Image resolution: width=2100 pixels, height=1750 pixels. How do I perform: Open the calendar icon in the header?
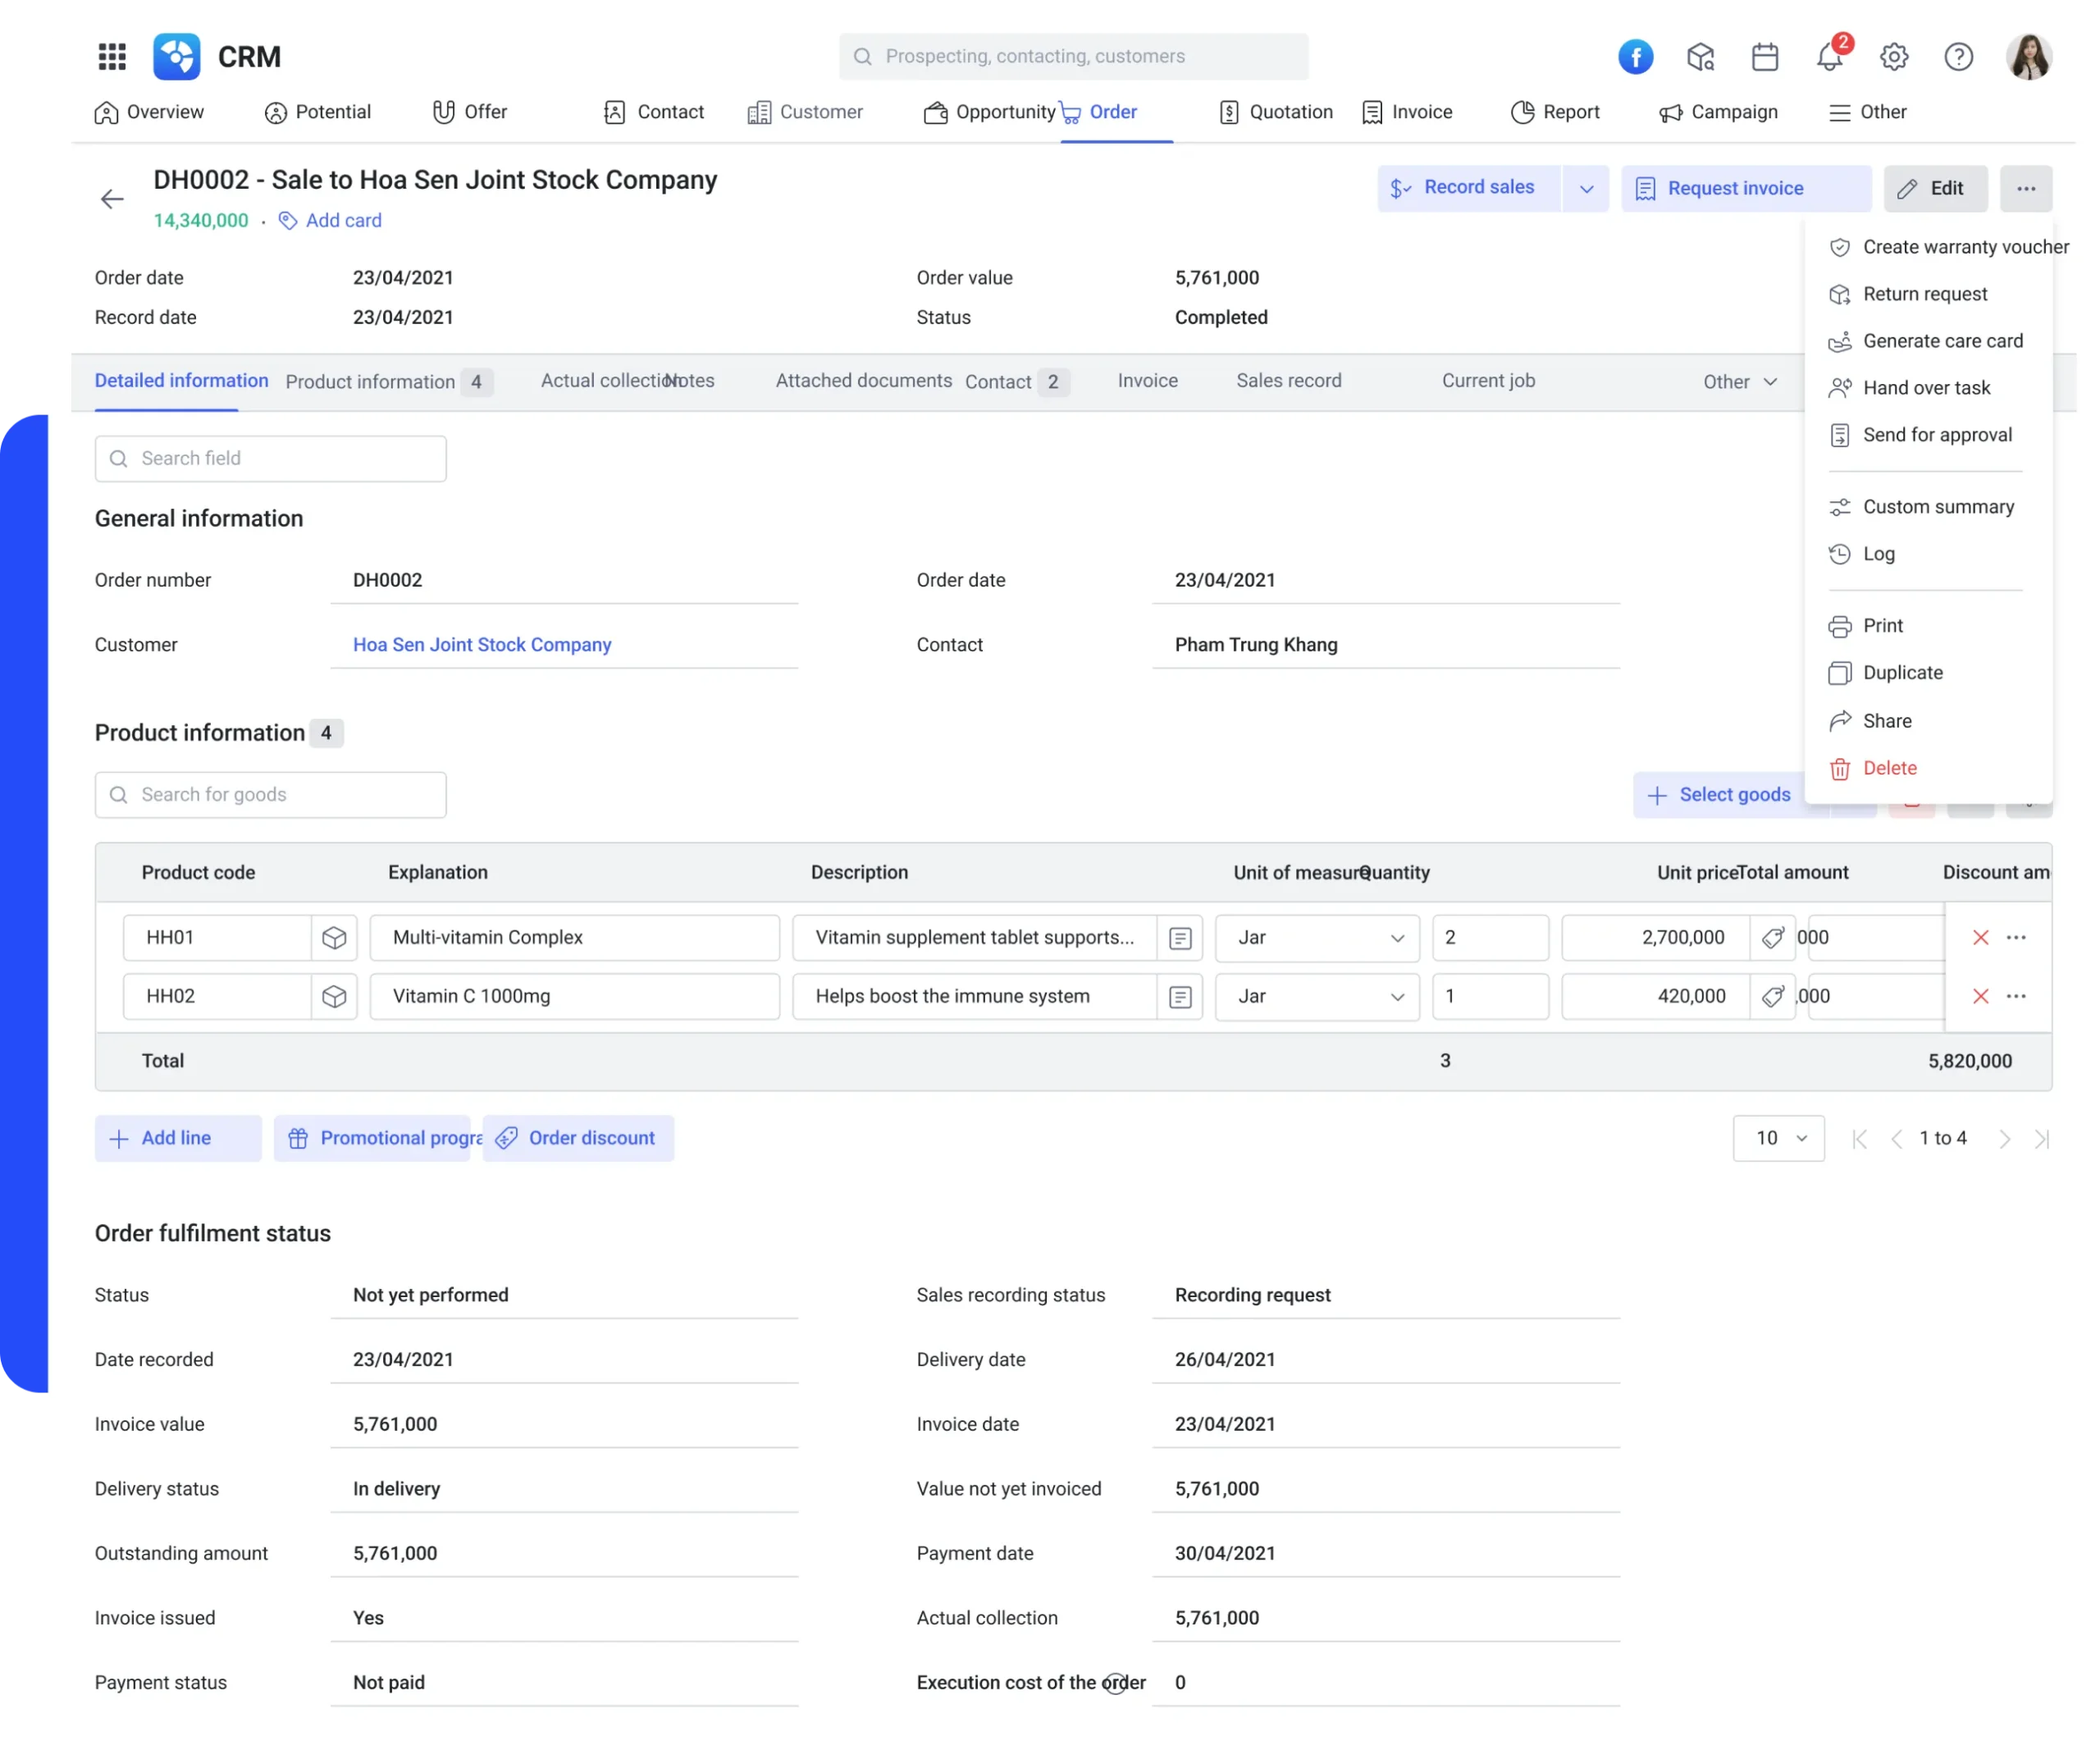tap(1765, 57)
